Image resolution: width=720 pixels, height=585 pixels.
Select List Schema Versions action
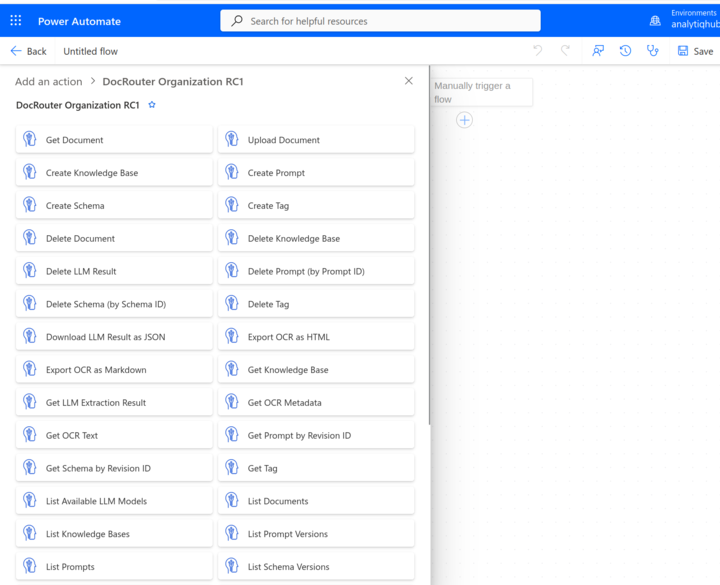316,567
